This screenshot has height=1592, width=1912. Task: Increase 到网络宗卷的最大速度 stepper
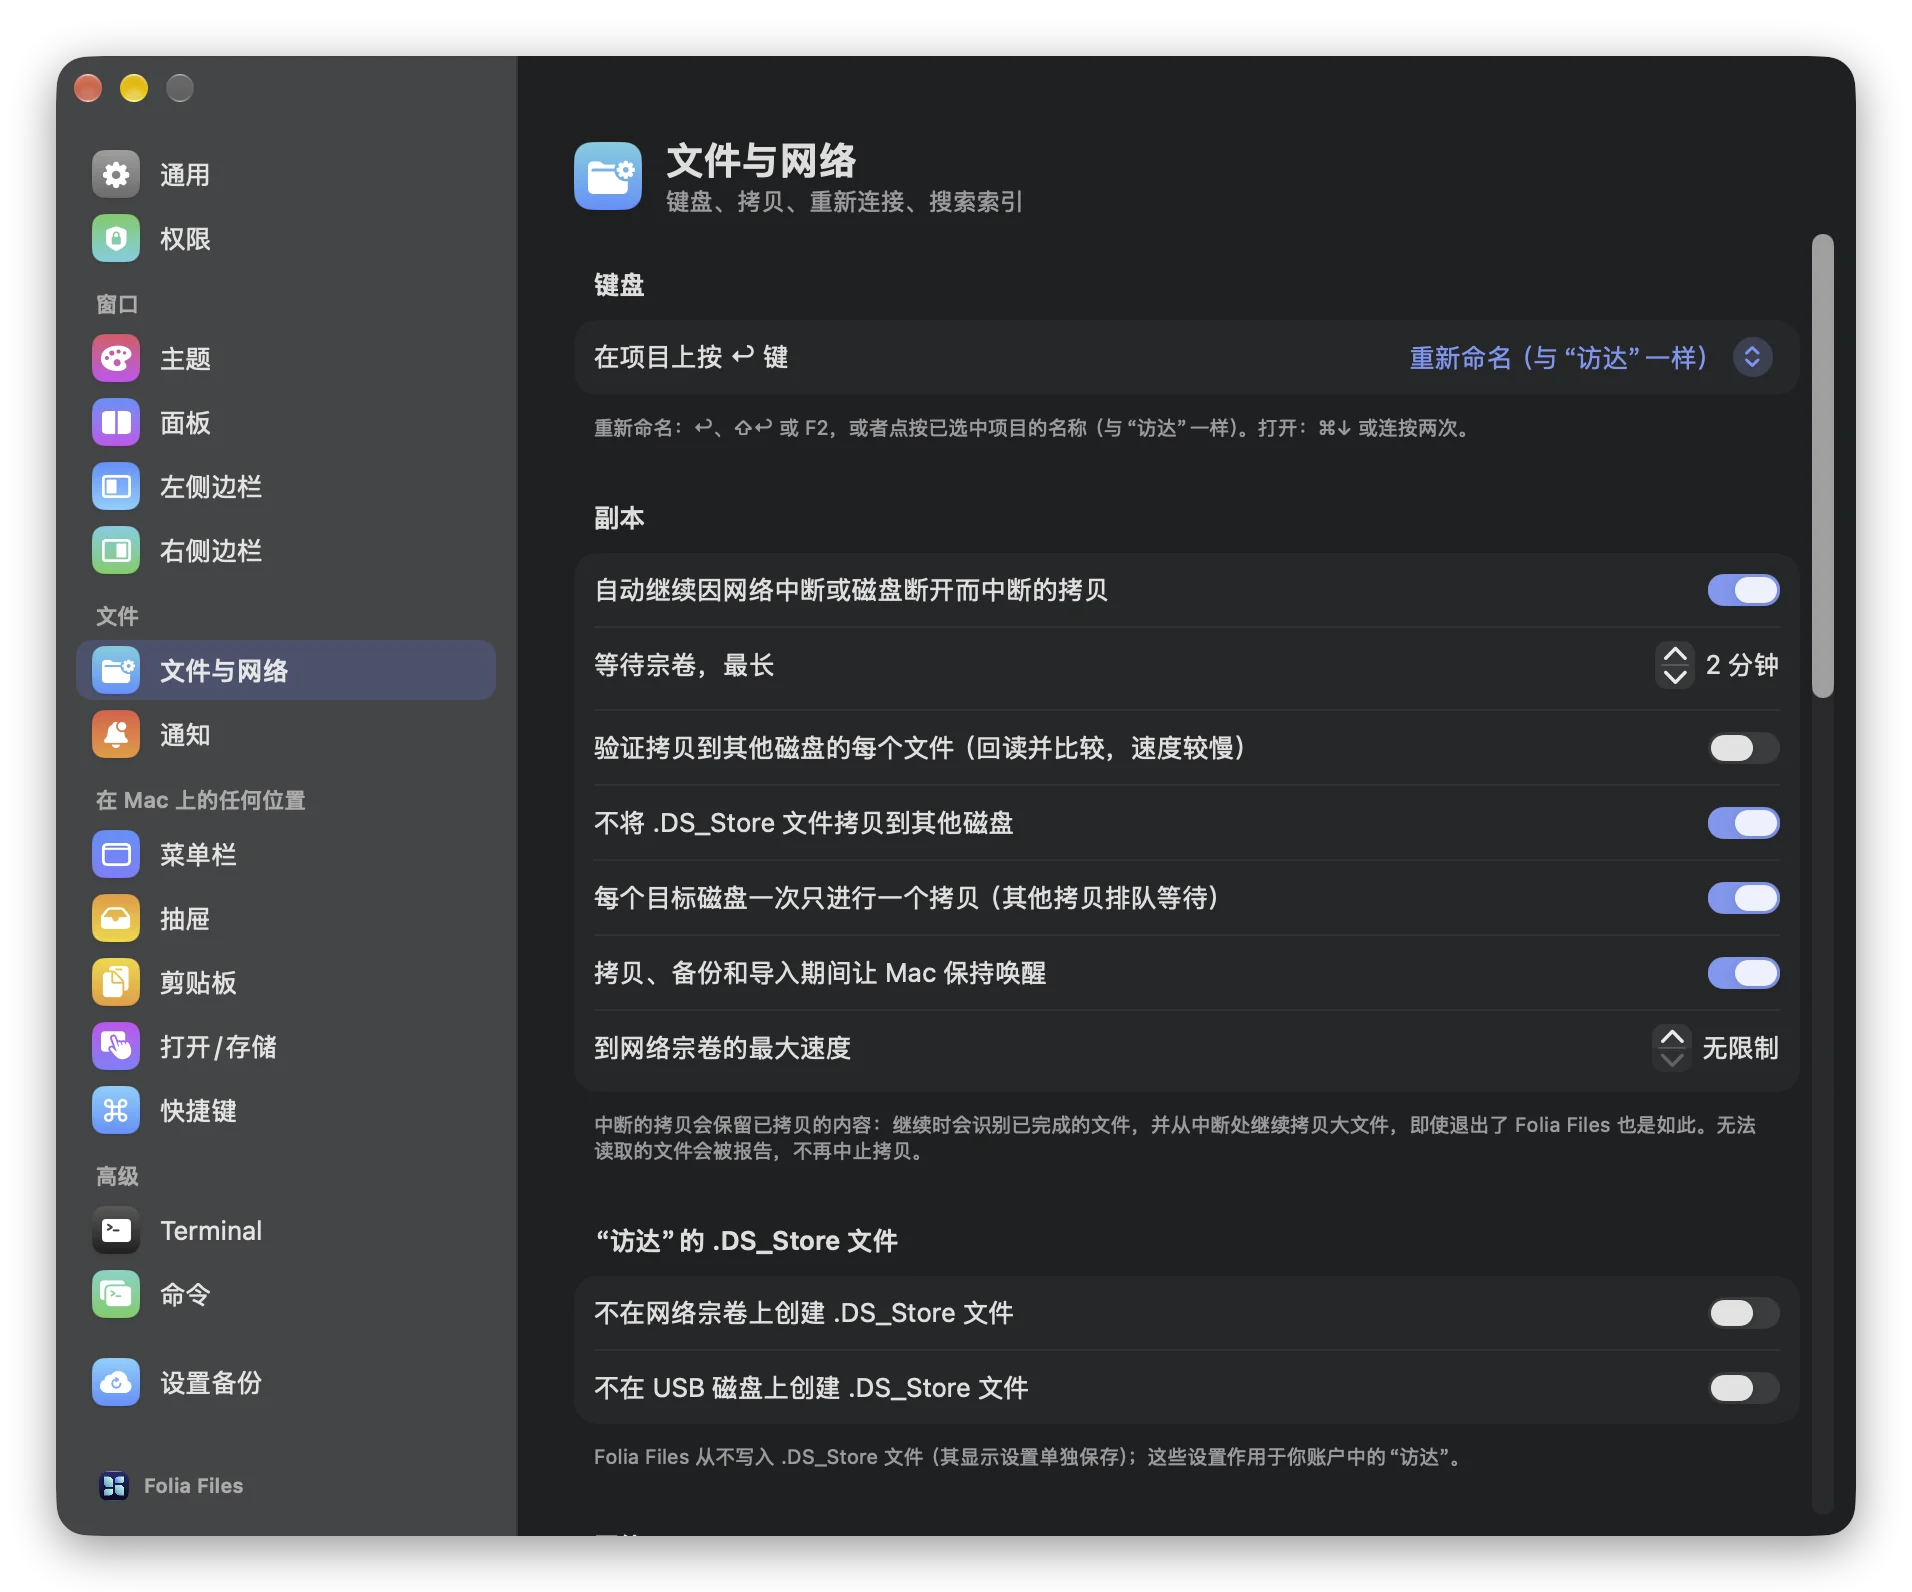click(1672, 1037)
